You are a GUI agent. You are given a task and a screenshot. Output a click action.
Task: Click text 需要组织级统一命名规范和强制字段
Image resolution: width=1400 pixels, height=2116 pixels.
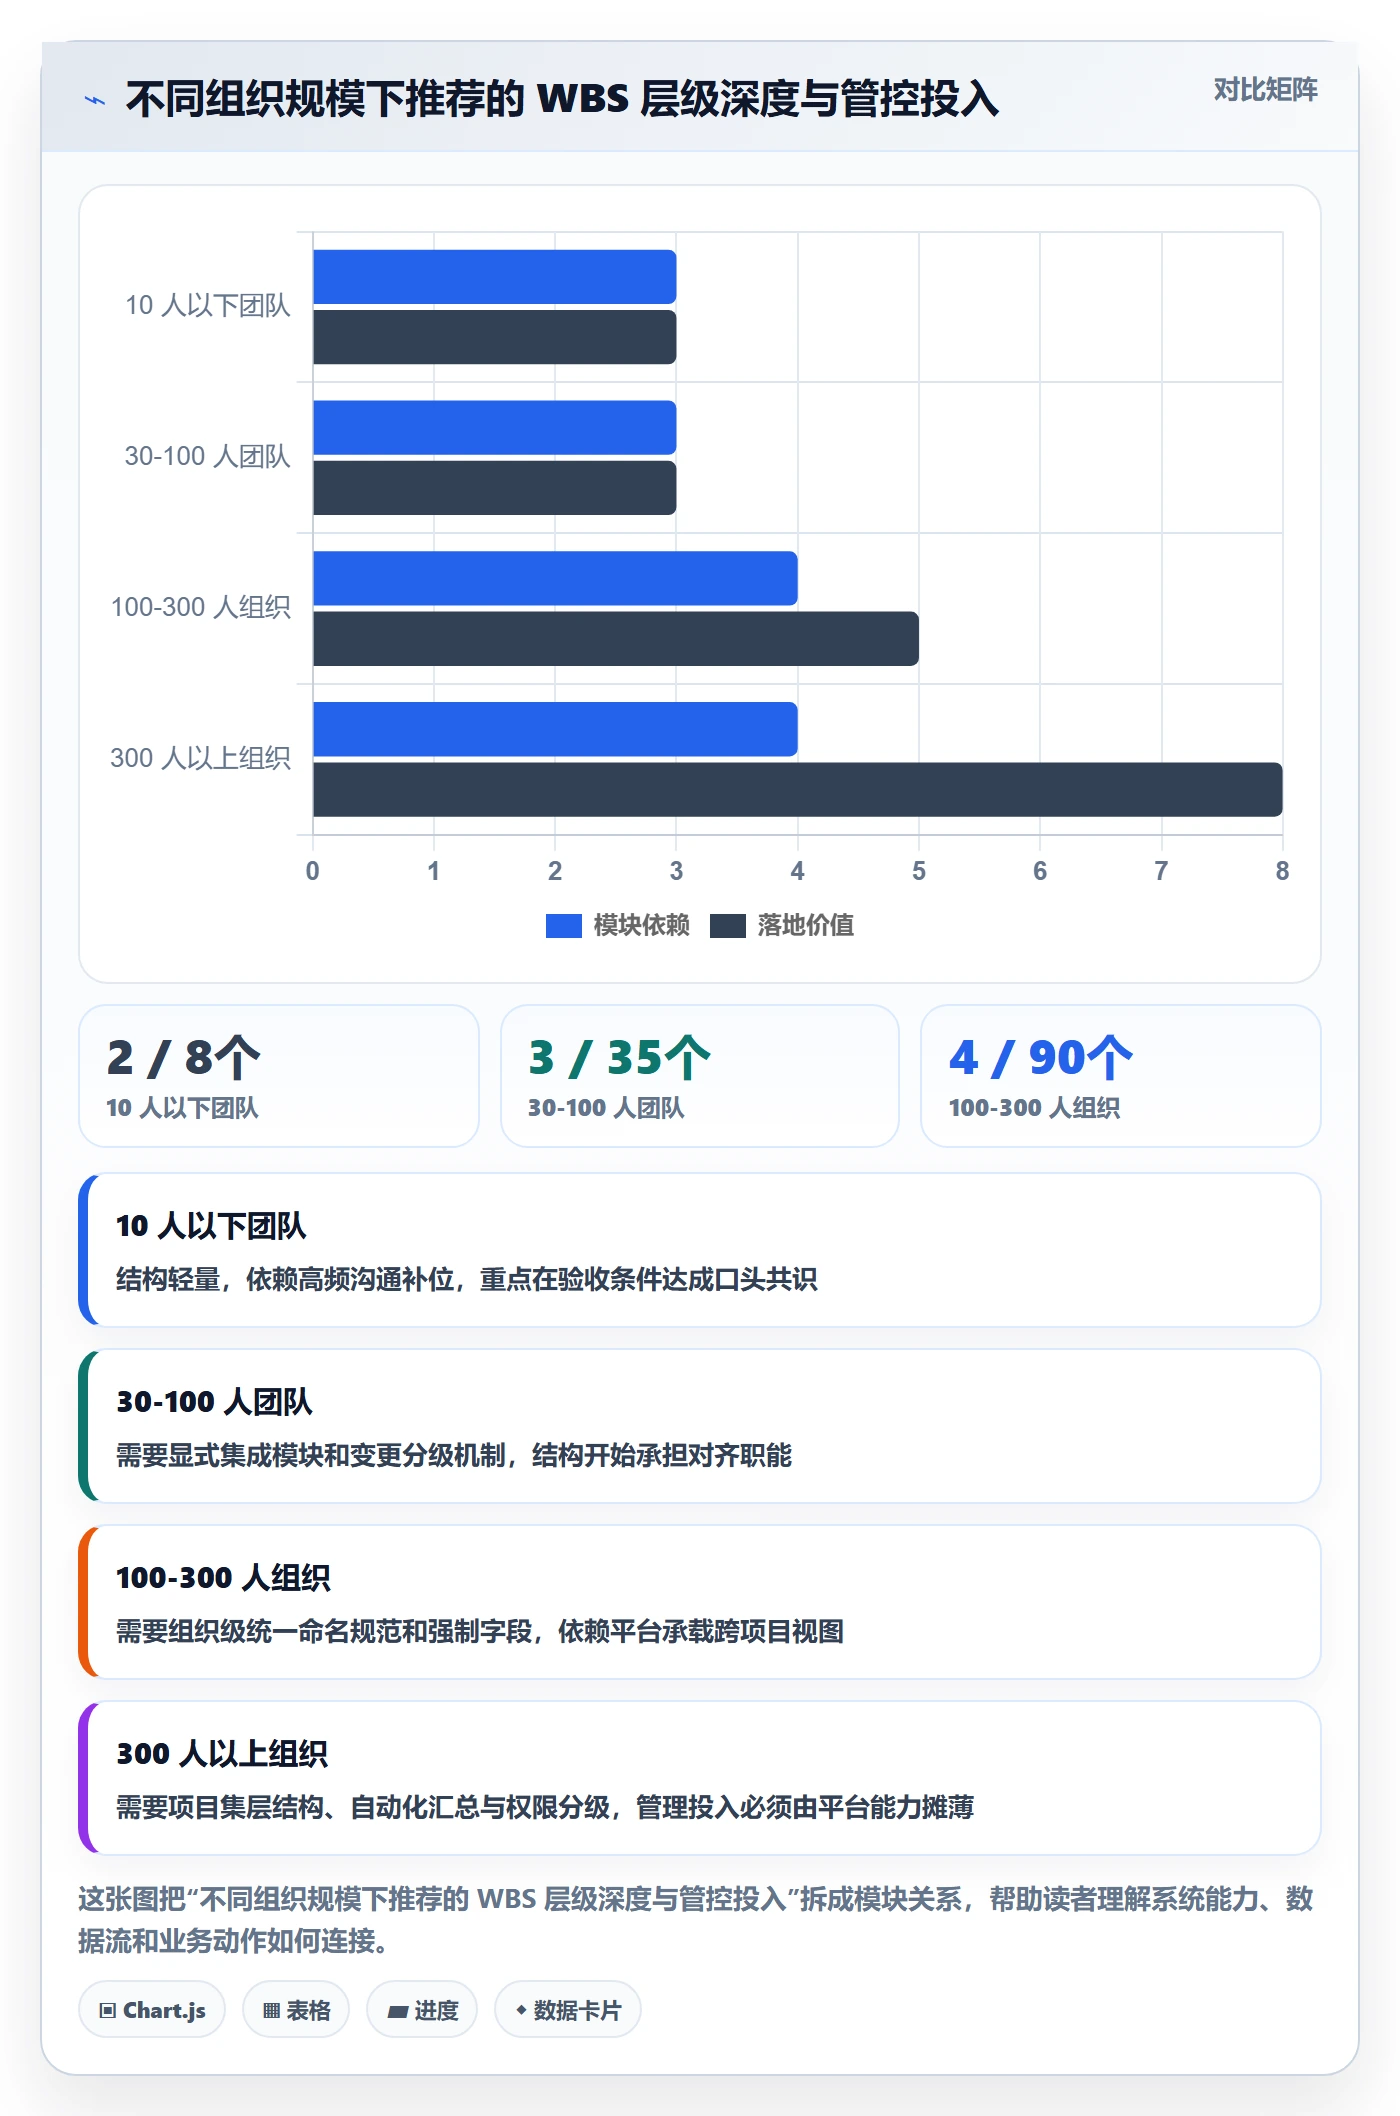pyautogui.click(x=324, y=1632)
